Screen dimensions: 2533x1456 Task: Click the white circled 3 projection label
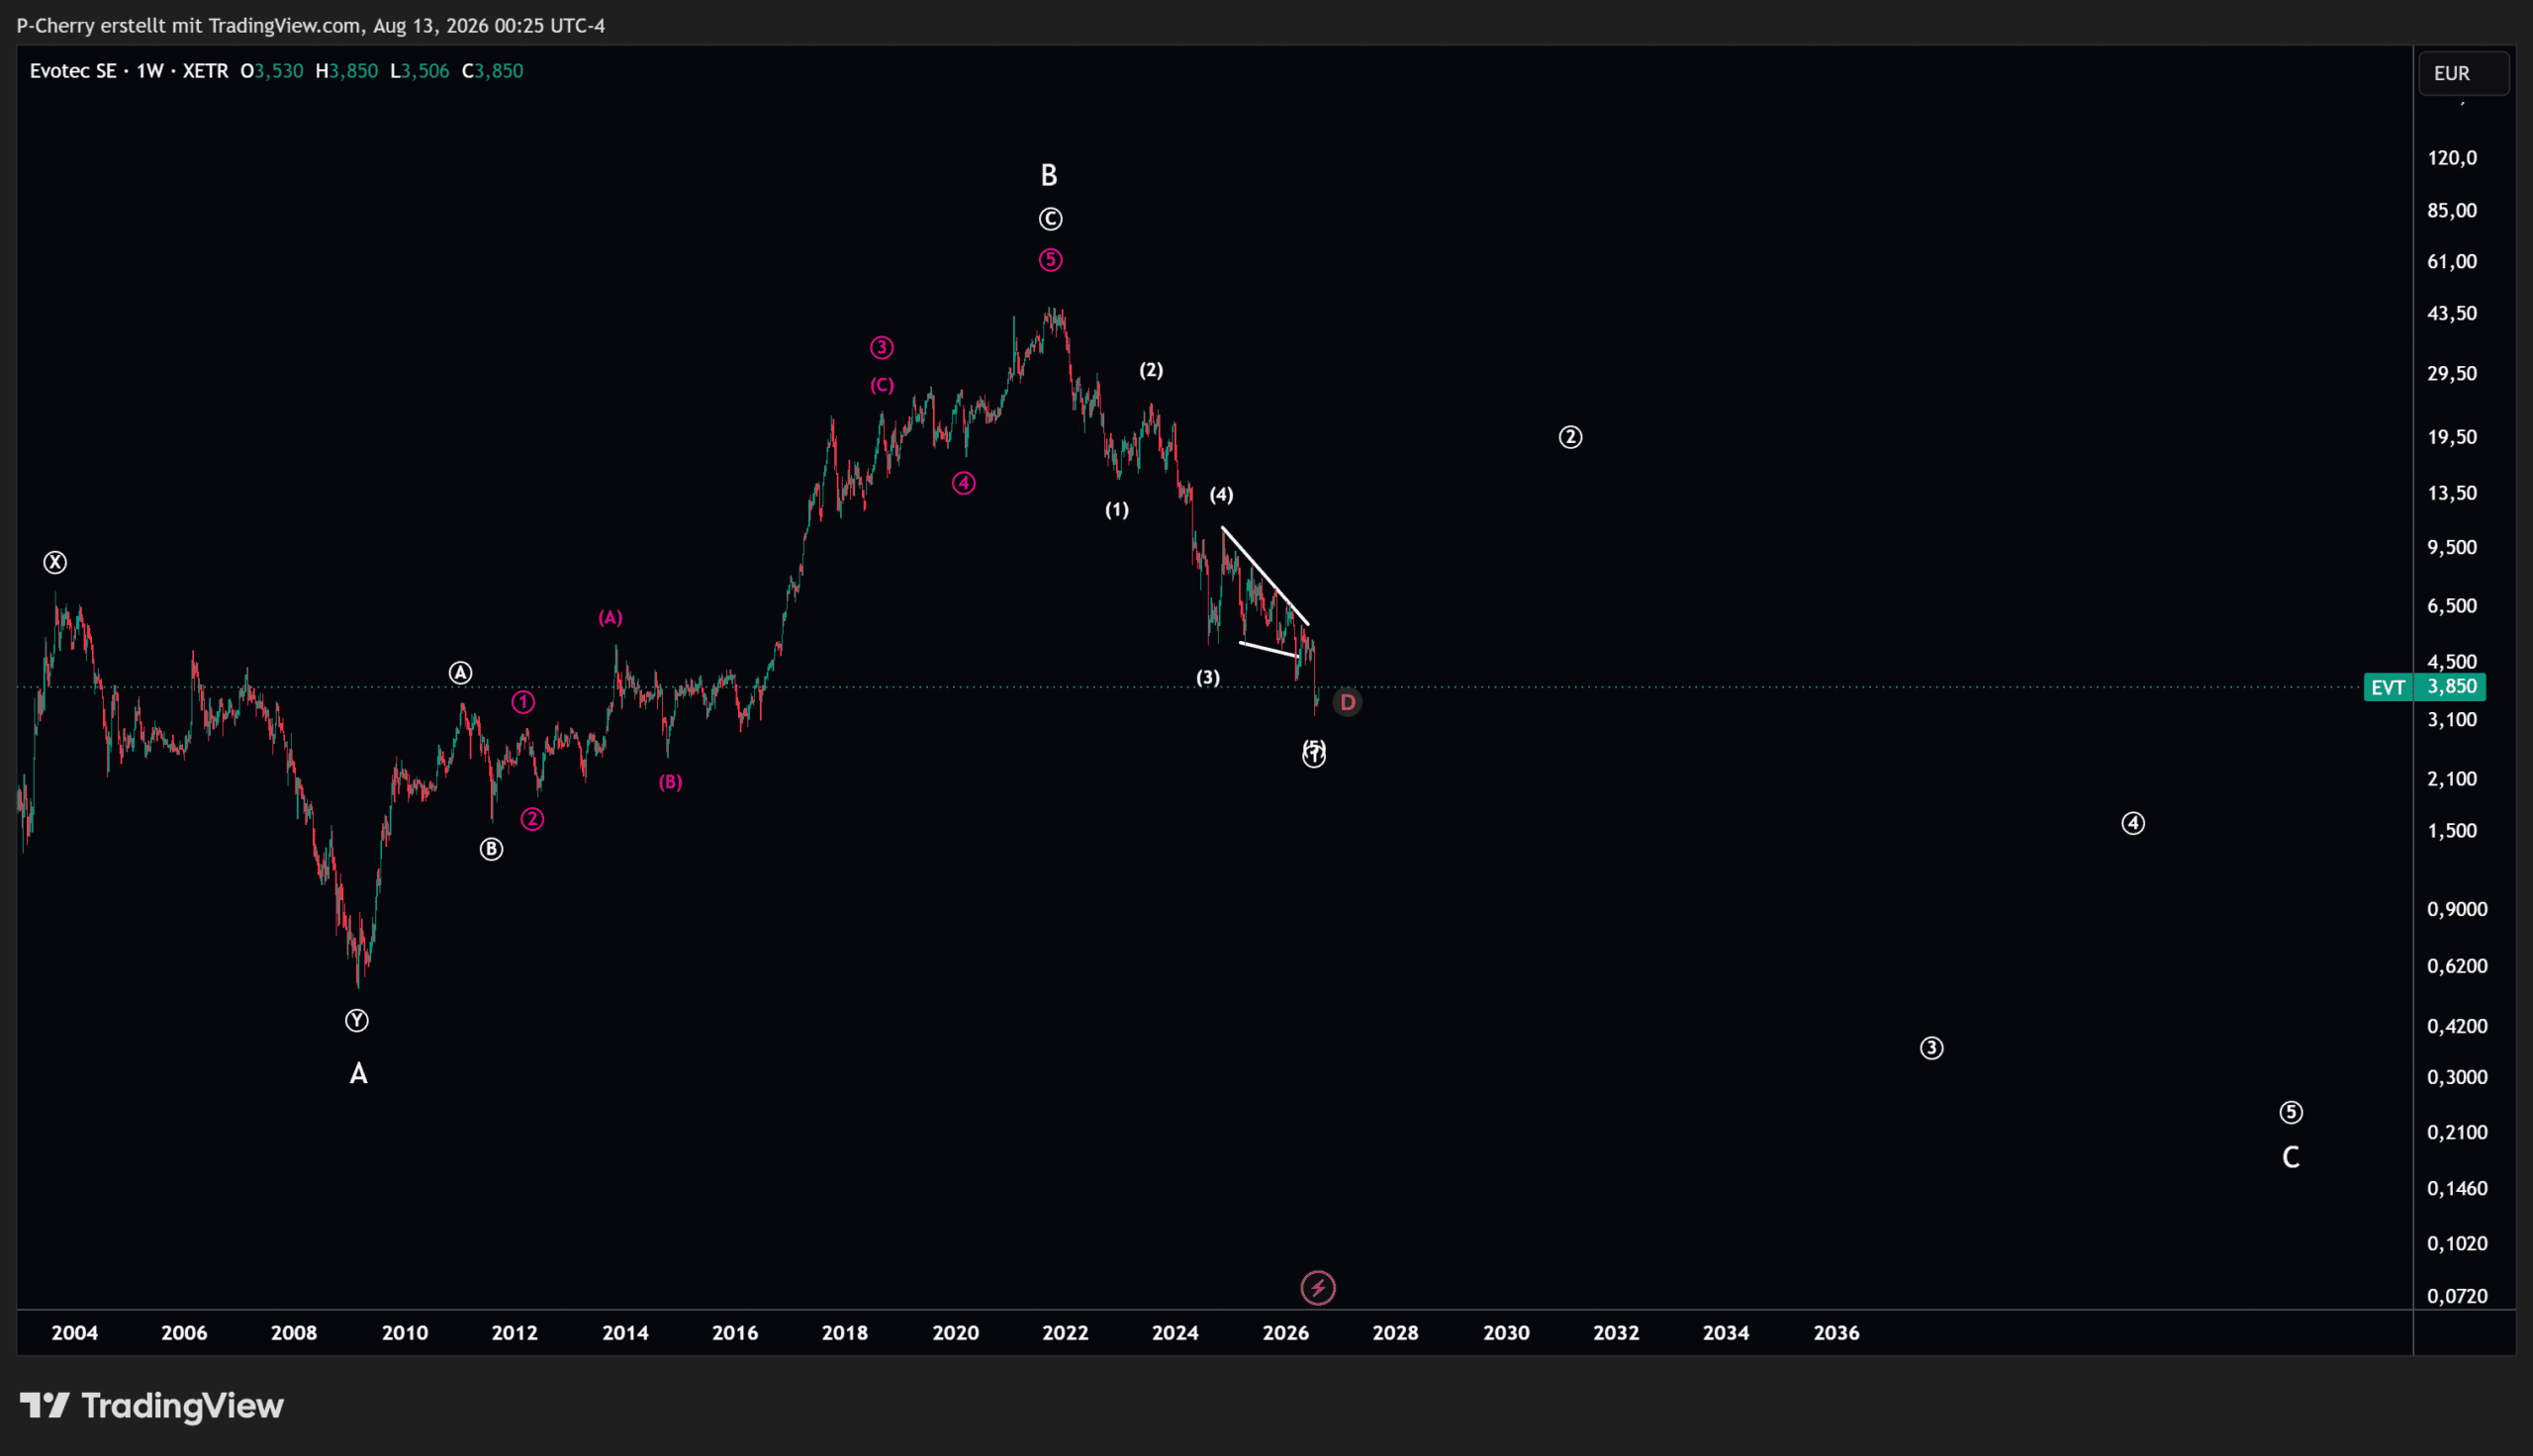pos(1931,1048)
